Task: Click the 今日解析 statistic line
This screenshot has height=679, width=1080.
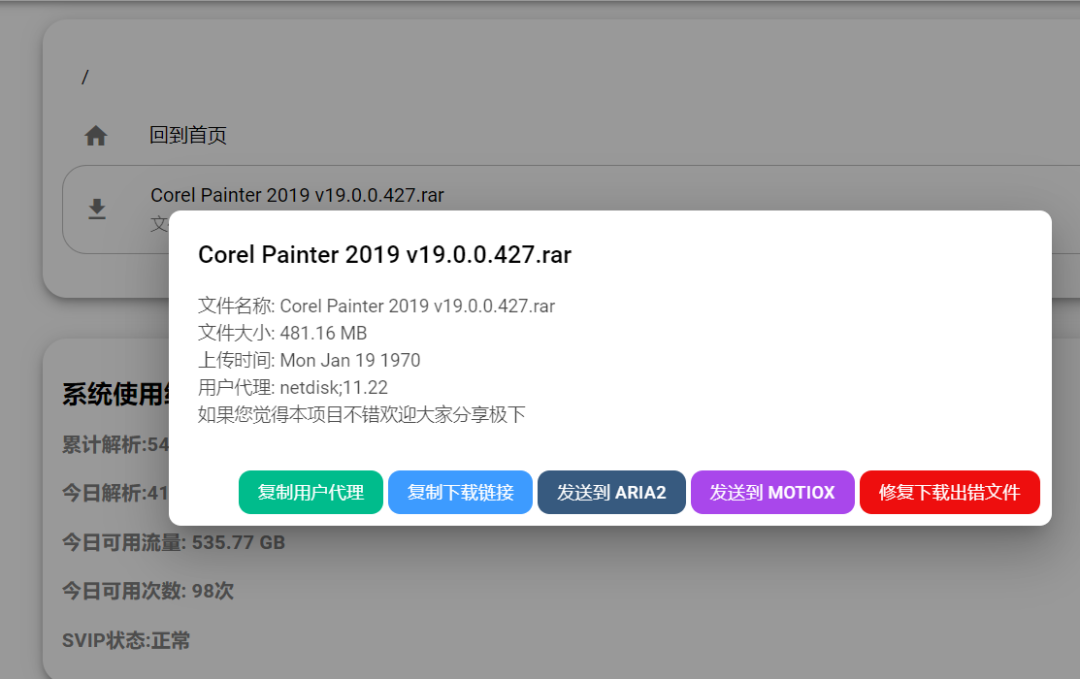Action: 115,493
